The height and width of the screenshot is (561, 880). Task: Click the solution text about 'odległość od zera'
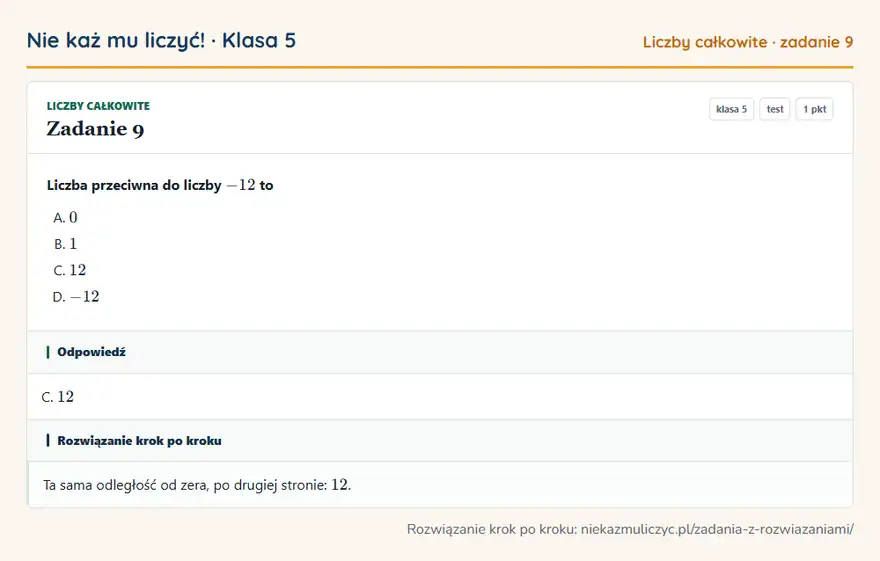click(197, 485)
